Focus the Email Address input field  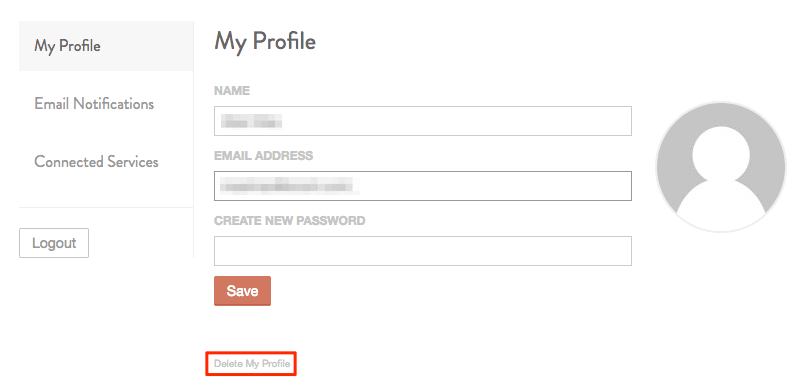click(423, 186)
